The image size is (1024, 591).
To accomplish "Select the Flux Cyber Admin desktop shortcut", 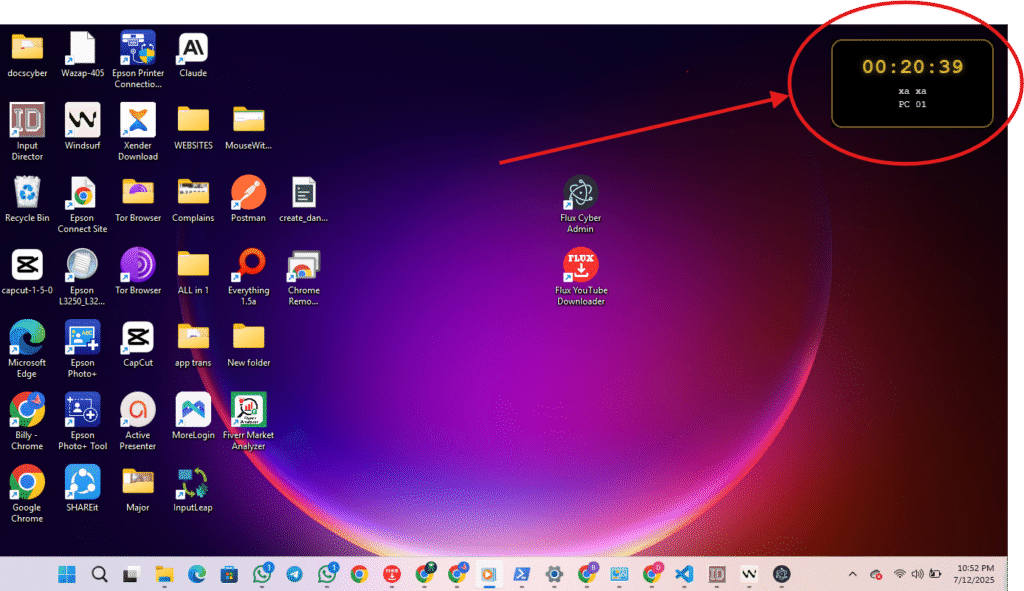I will tap(581, 193).
